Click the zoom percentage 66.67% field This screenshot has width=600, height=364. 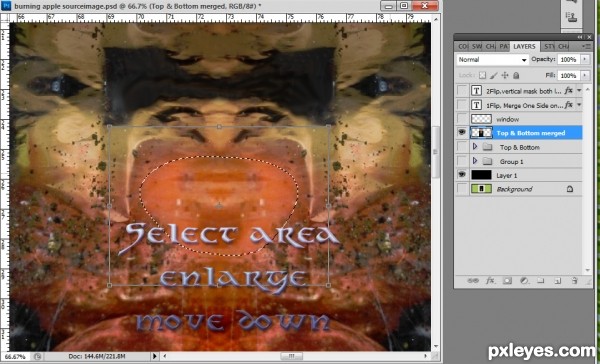tap(15, 356)
